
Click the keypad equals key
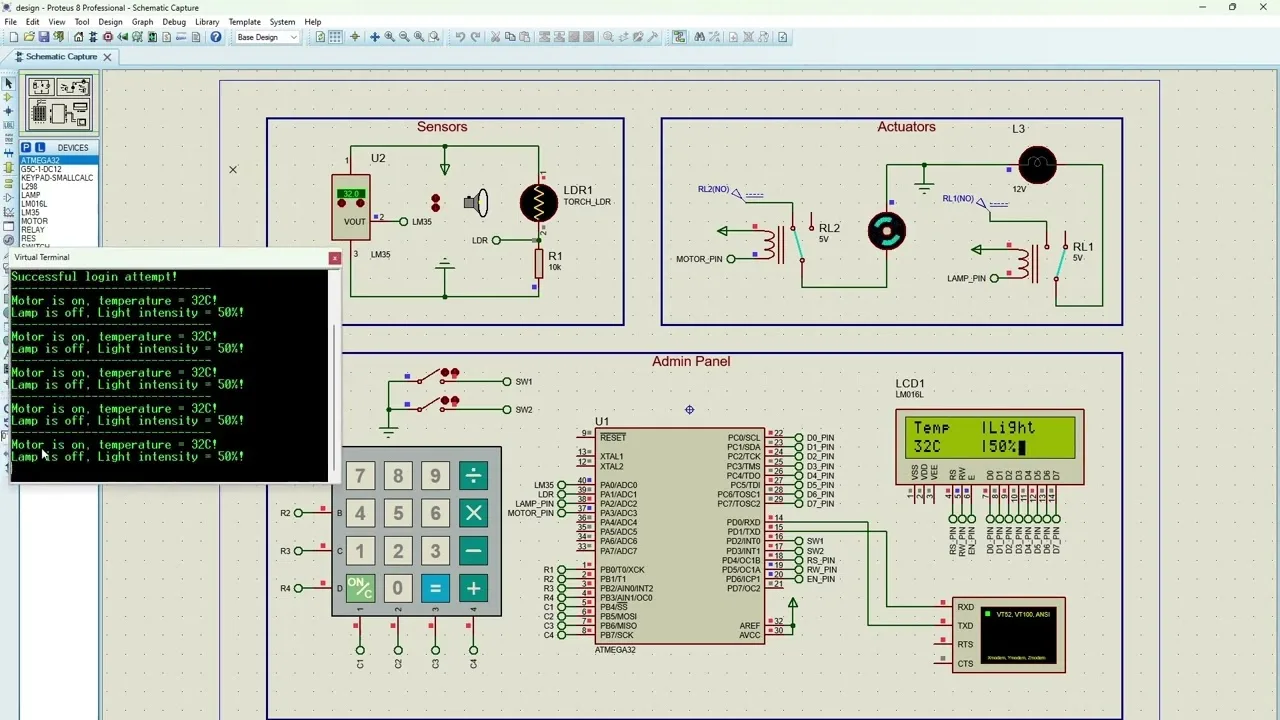pos(435,588)
